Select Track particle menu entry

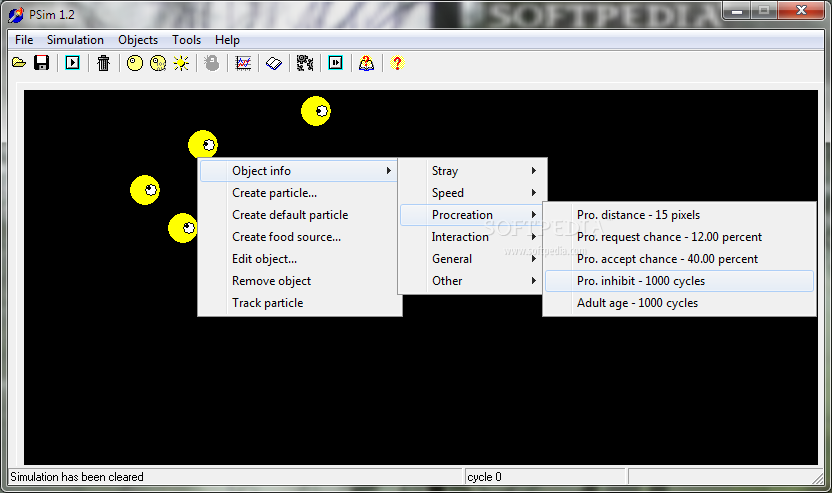coord(299,303)
